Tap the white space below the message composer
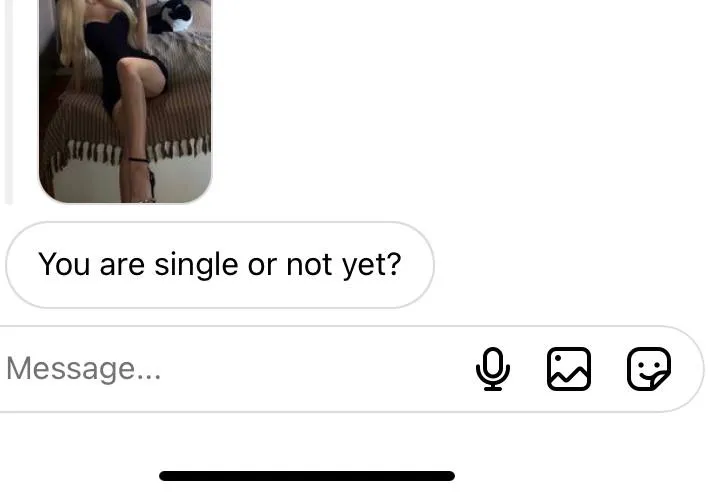 (359, 439)
